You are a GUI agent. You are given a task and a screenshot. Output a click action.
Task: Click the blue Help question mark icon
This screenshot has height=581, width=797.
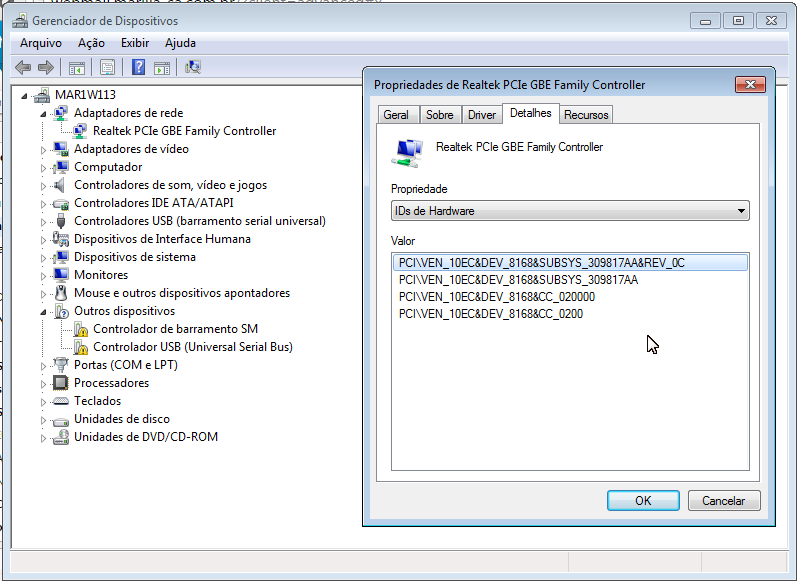[x=138, y=67]
